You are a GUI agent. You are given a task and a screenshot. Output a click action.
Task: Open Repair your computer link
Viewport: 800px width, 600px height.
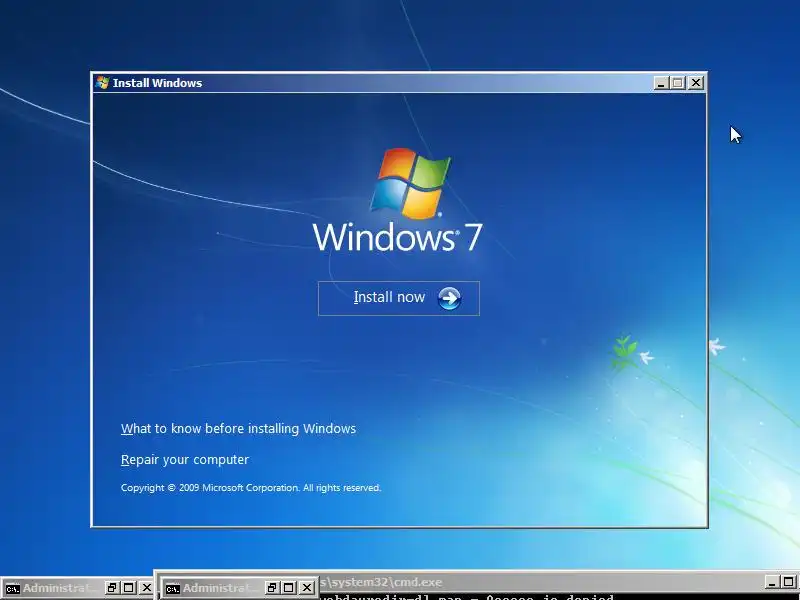coord(185,460)
